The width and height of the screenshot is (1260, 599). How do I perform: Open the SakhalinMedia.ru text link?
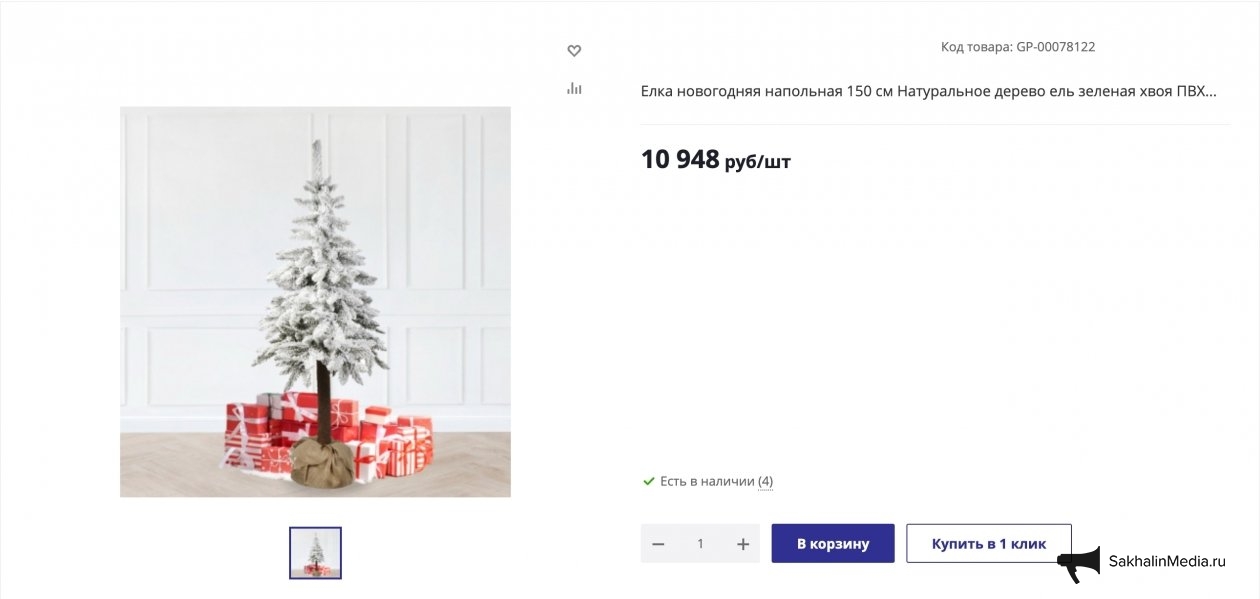coord(1166,562)
